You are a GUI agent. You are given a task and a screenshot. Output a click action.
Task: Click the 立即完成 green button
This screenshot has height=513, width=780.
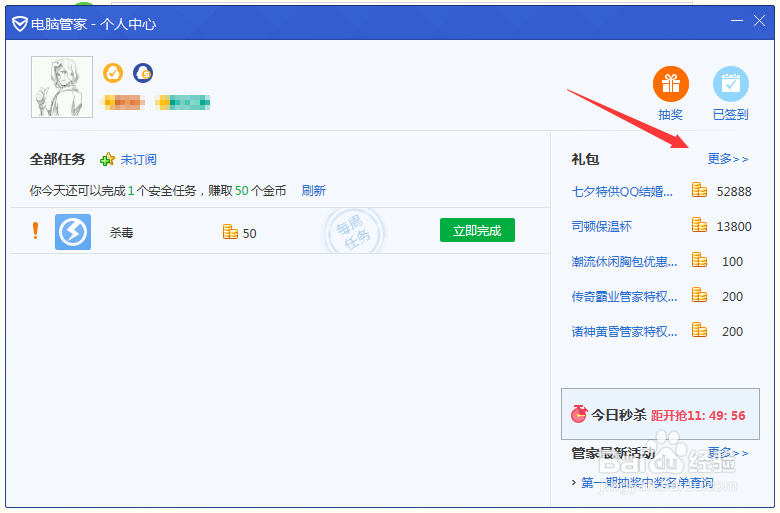pyautogui.click(x=477, y=230)
